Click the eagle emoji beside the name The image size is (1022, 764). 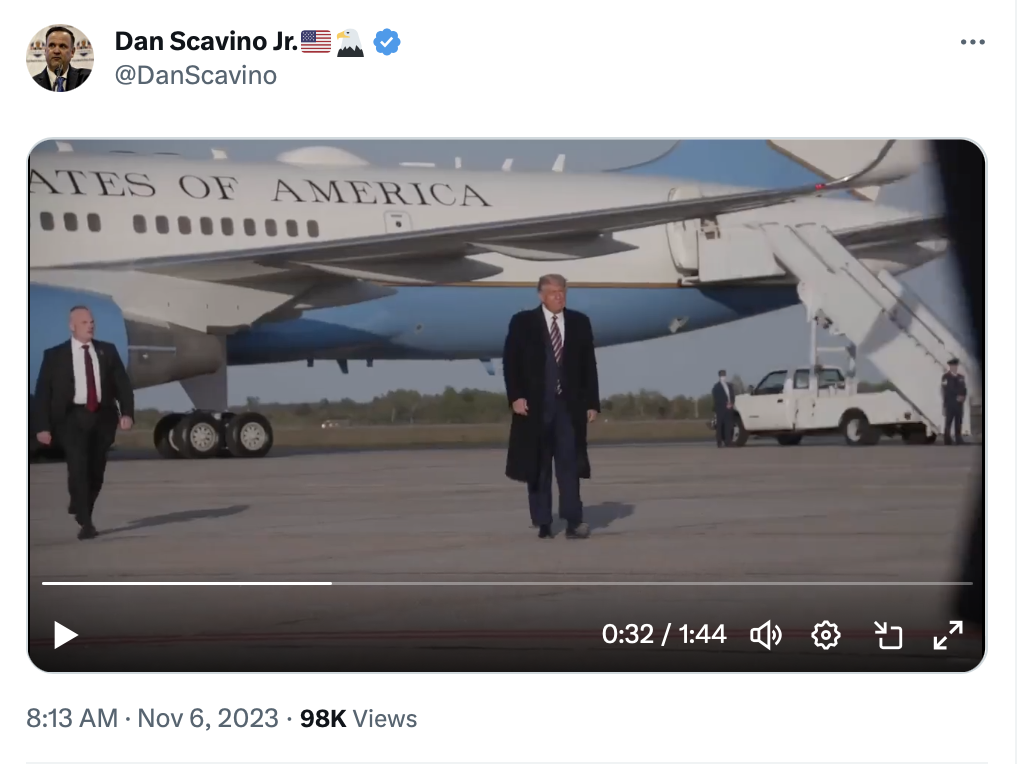[x=350, y=42]
